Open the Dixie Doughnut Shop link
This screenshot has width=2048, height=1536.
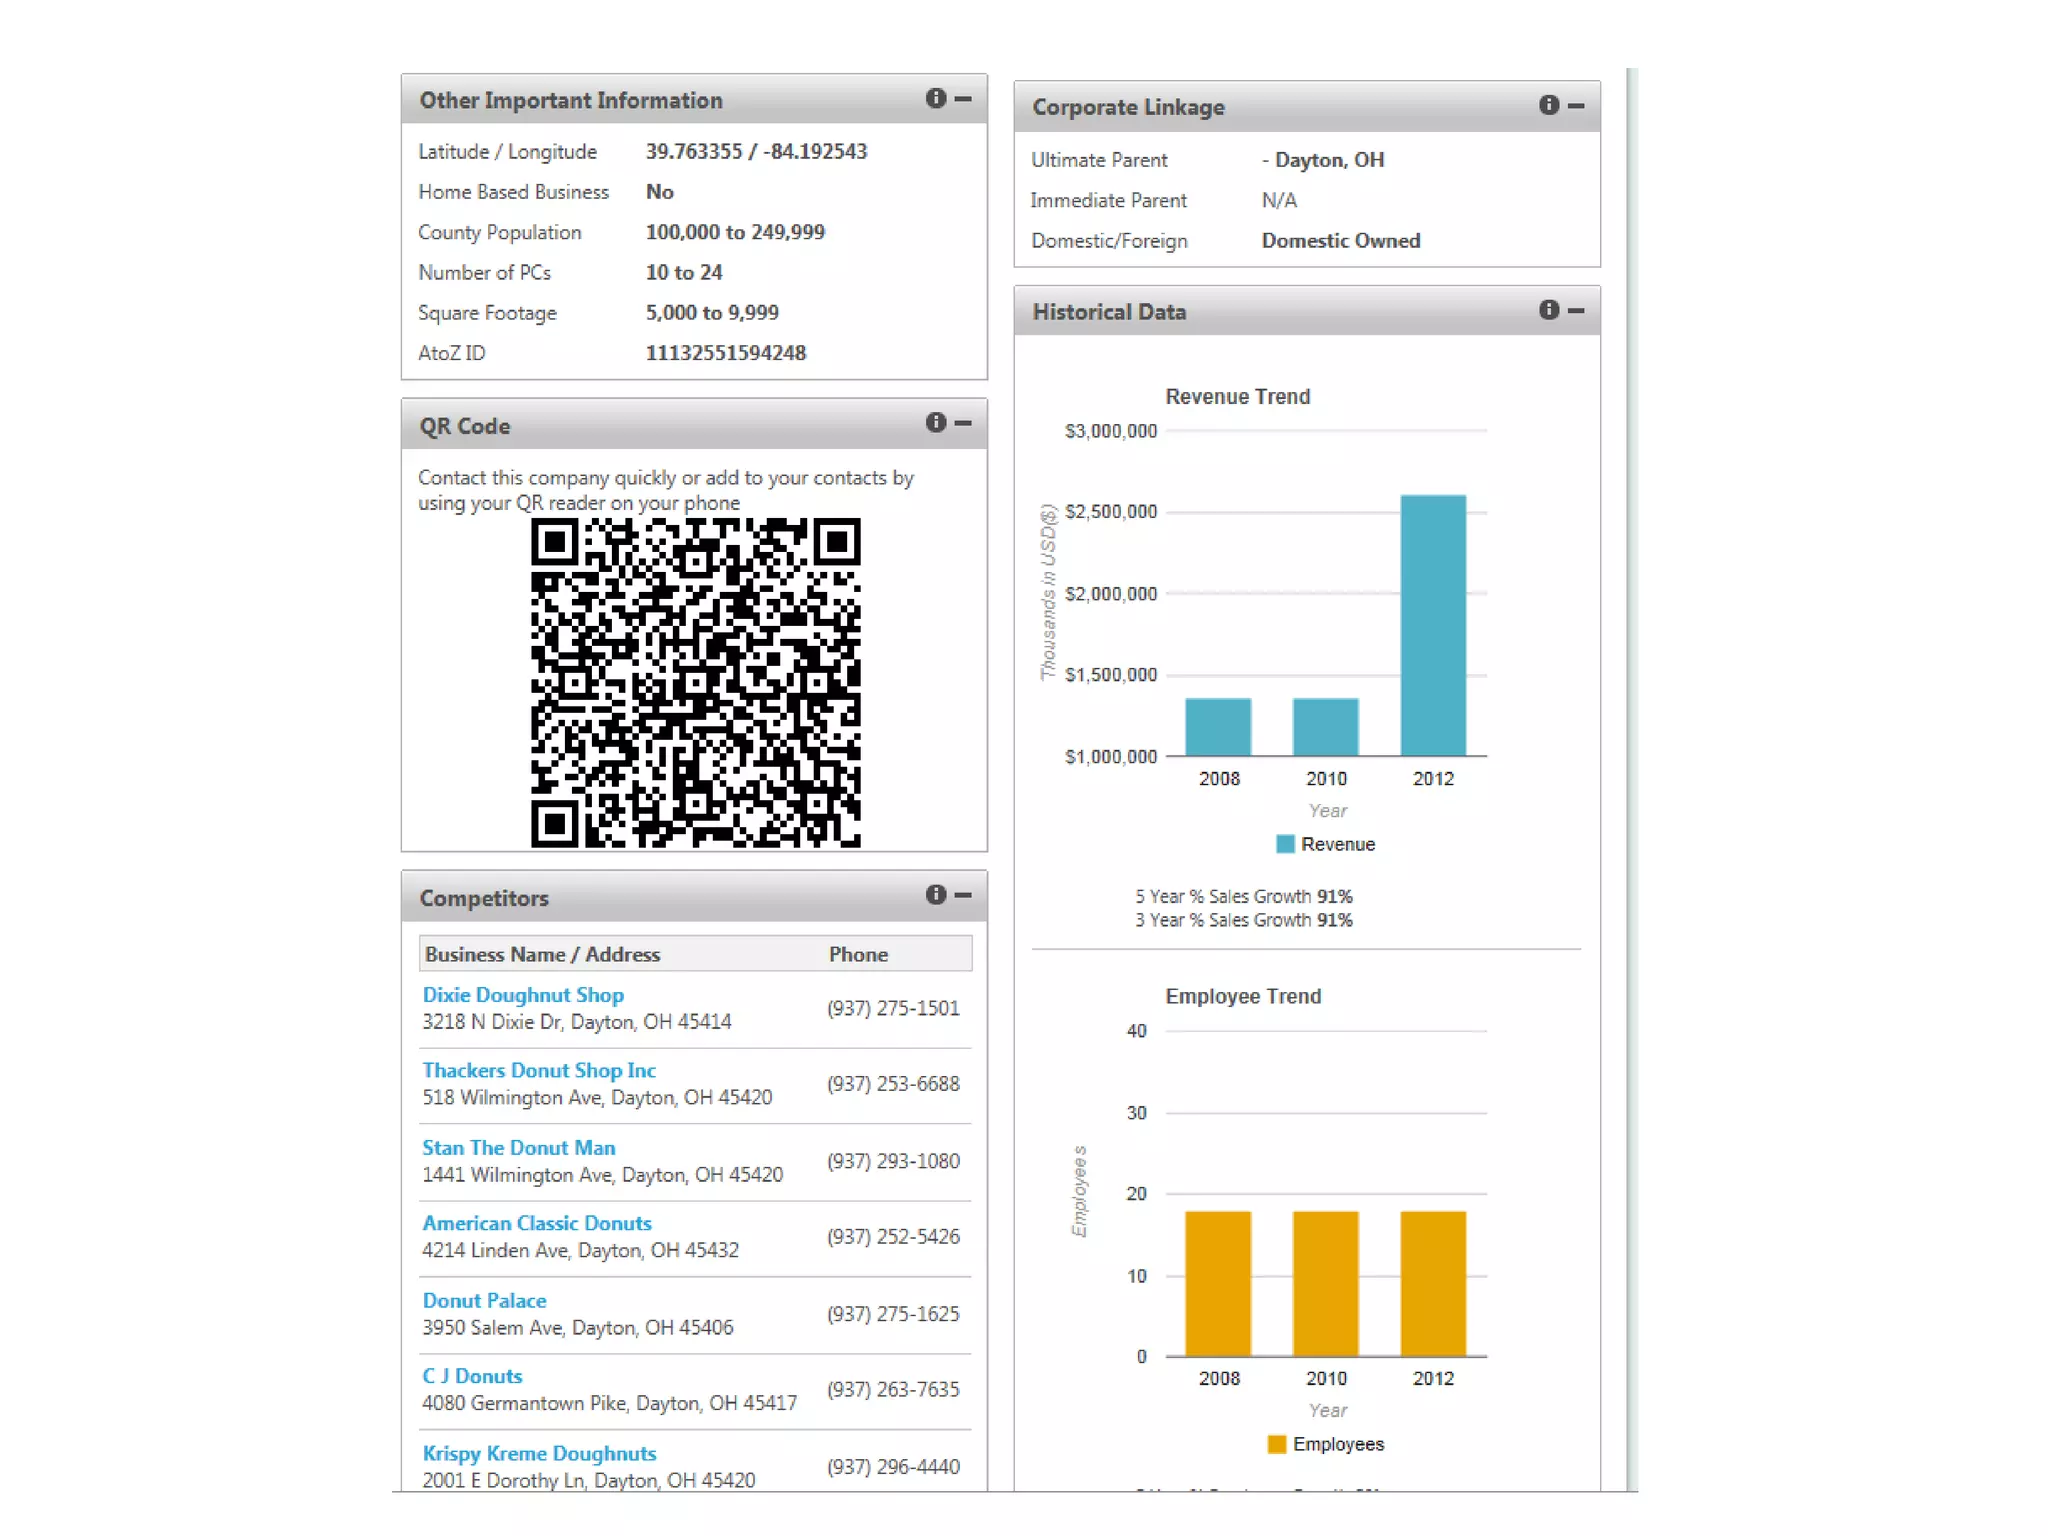[522, 995]
